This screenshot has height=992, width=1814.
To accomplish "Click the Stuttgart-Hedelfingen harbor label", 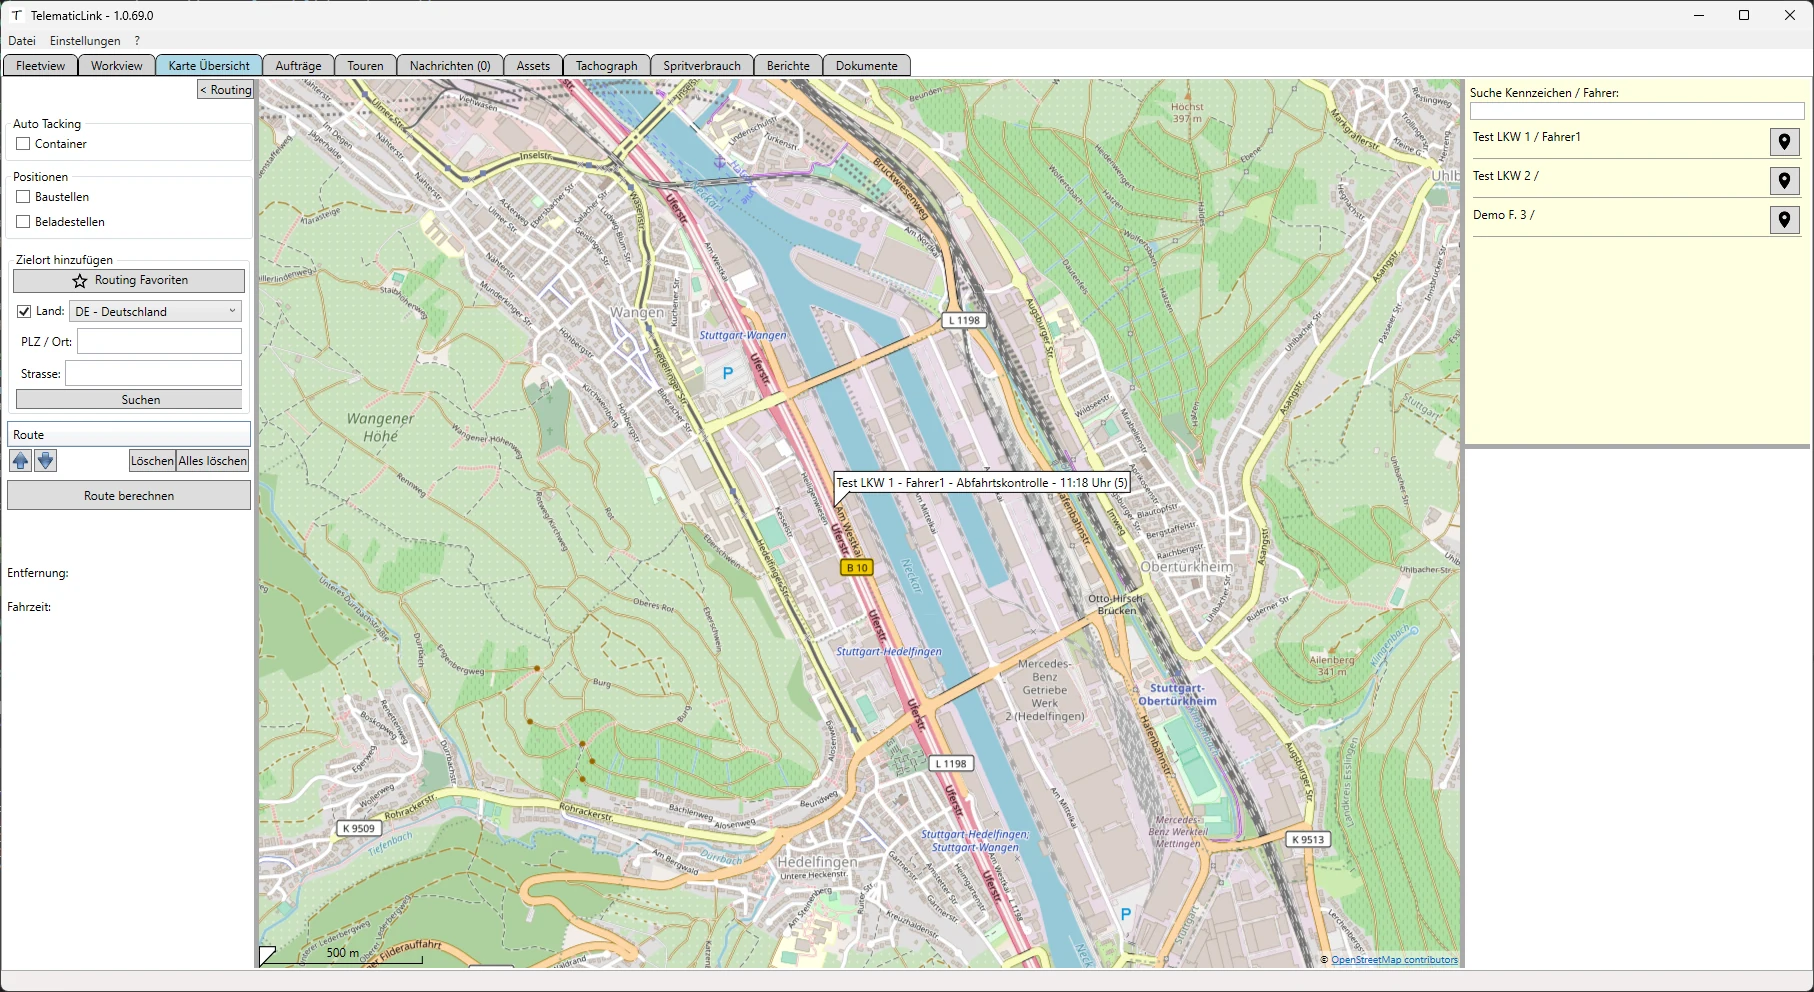I will 889,651.
